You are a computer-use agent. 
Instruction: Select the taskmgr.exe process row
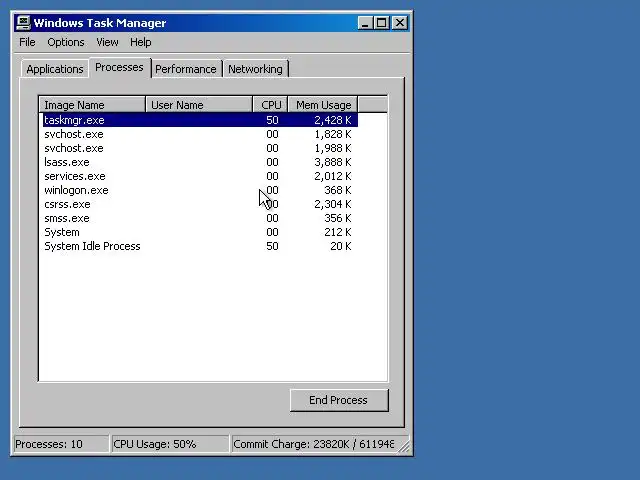pos(200,120)
